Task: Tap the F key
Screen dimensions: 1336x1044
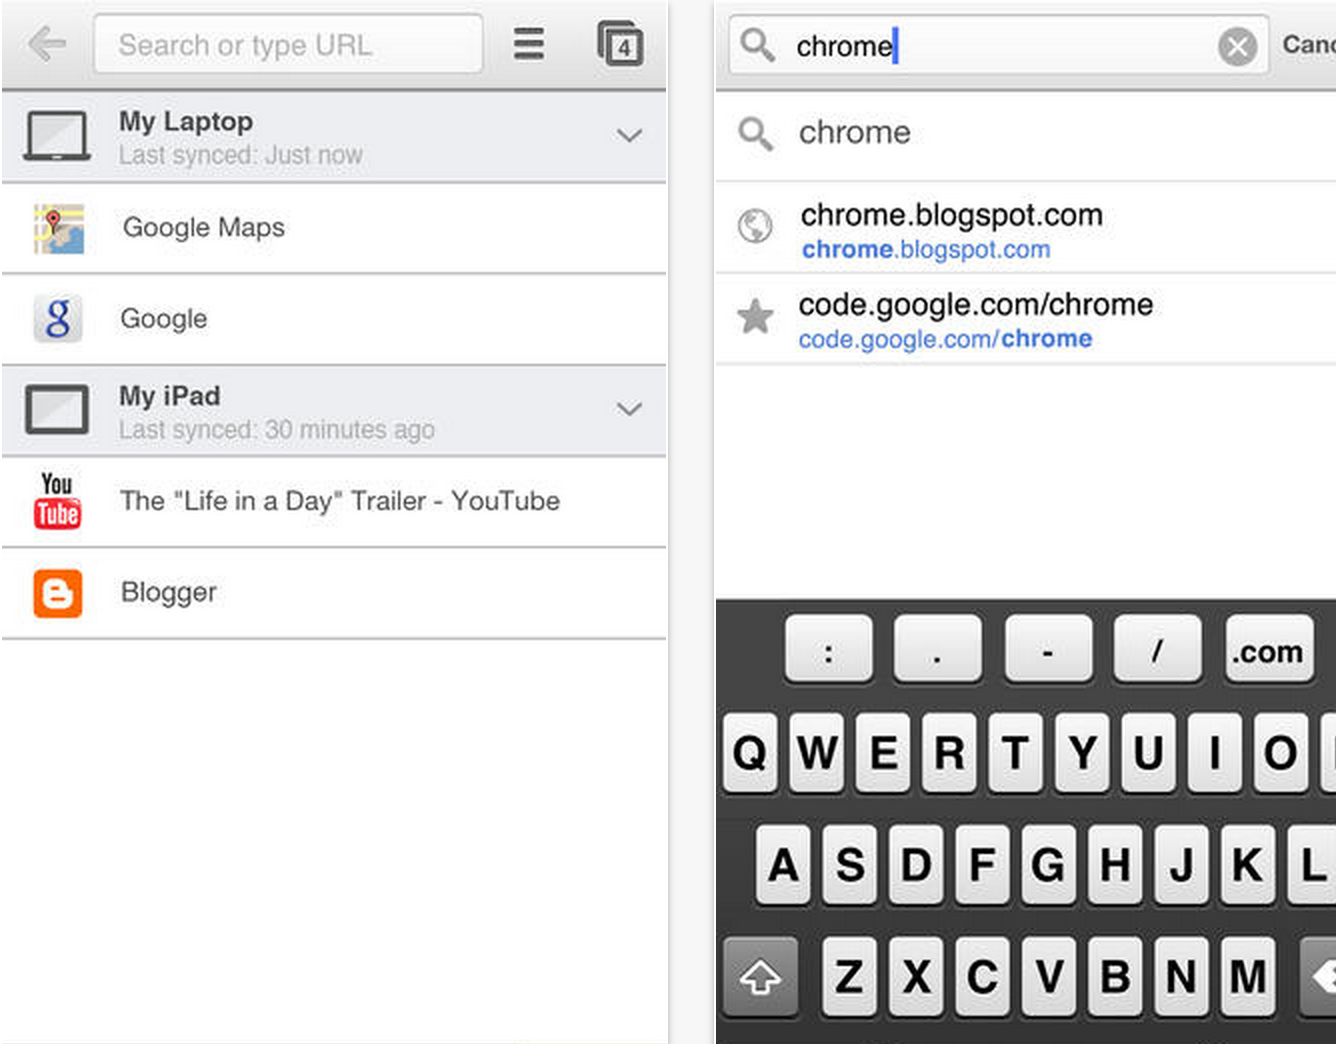Action: [x=982, y=864]
